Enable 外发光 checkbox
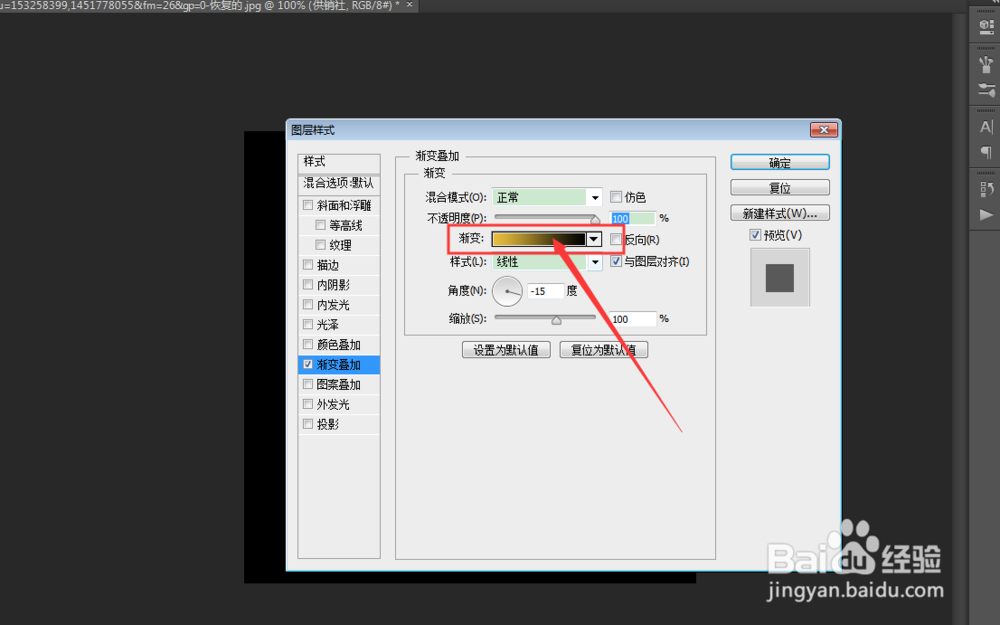Image resolution: width=1000 pixels, height=625 pixels. 308,404
